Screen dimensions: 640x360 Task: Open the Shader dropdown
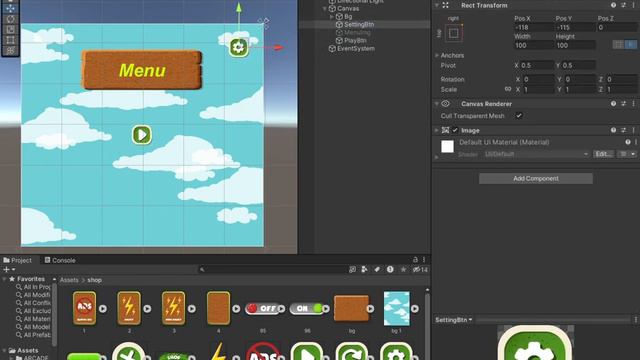coord(537,154)
